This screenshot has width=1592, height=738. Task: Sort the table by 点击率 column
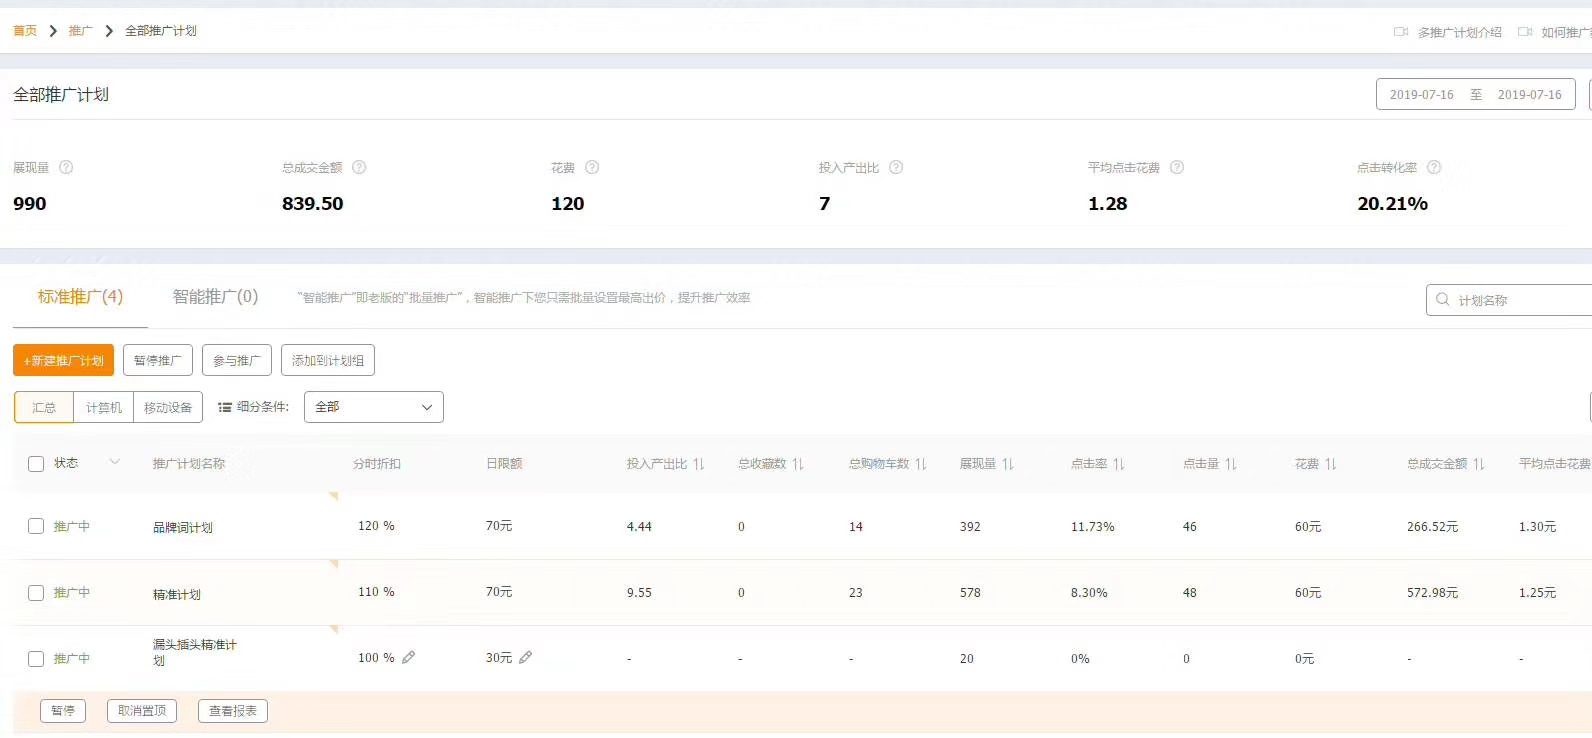pyautogui.click(x=1119, y=464)
